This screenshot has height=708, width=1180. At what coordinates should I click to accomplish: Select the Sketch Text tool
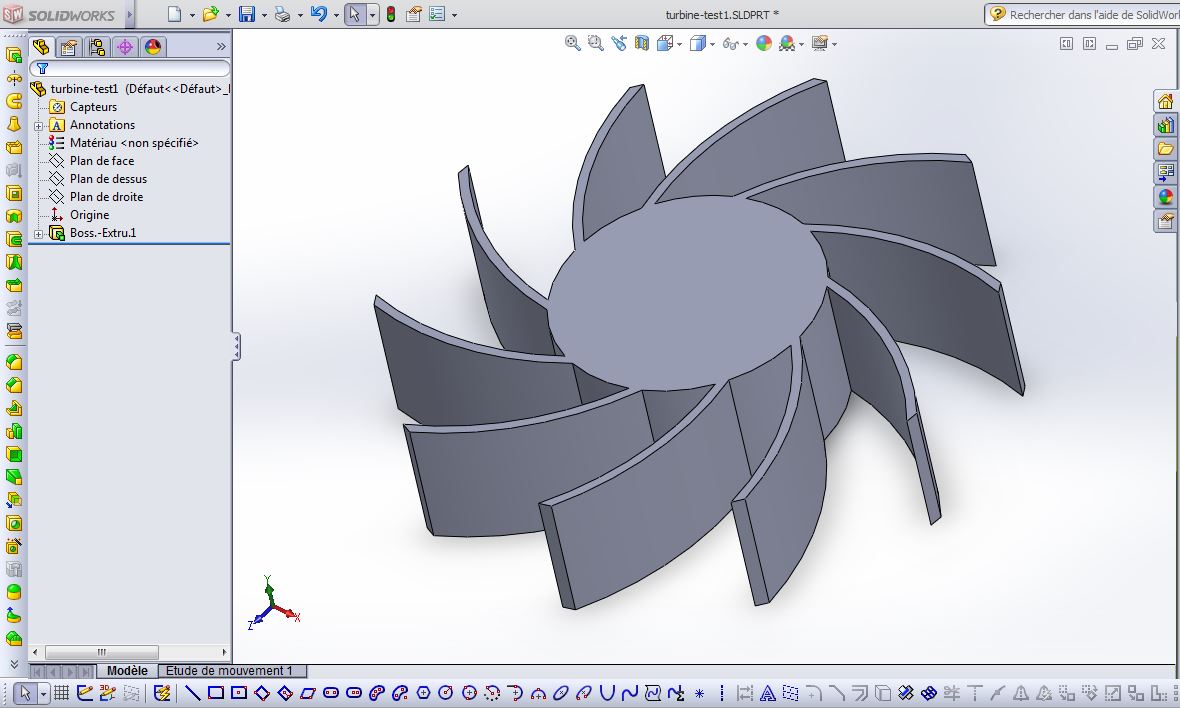768,693
